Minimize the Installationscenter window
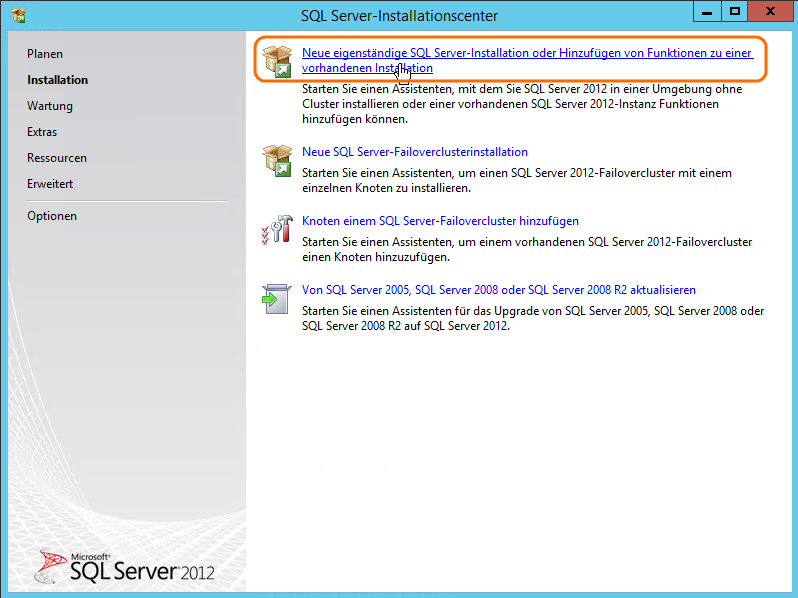This screenshot has height=598, width=798. pos(710,12)
